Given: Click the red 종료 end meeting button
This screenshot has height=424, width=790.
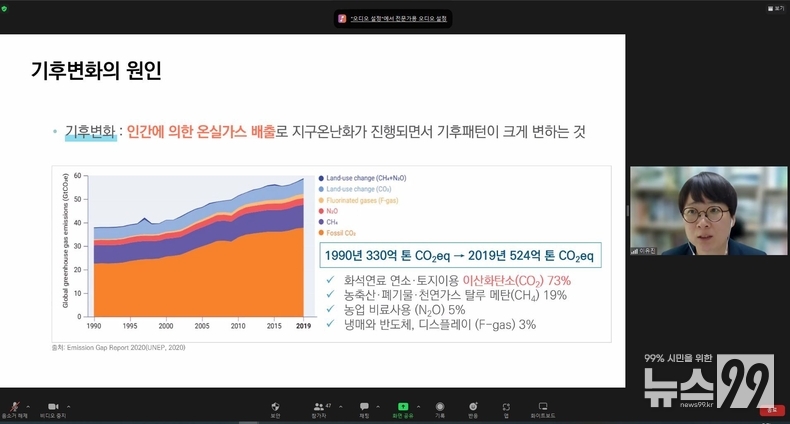Looking at the screenshot, I should [772, 410].
